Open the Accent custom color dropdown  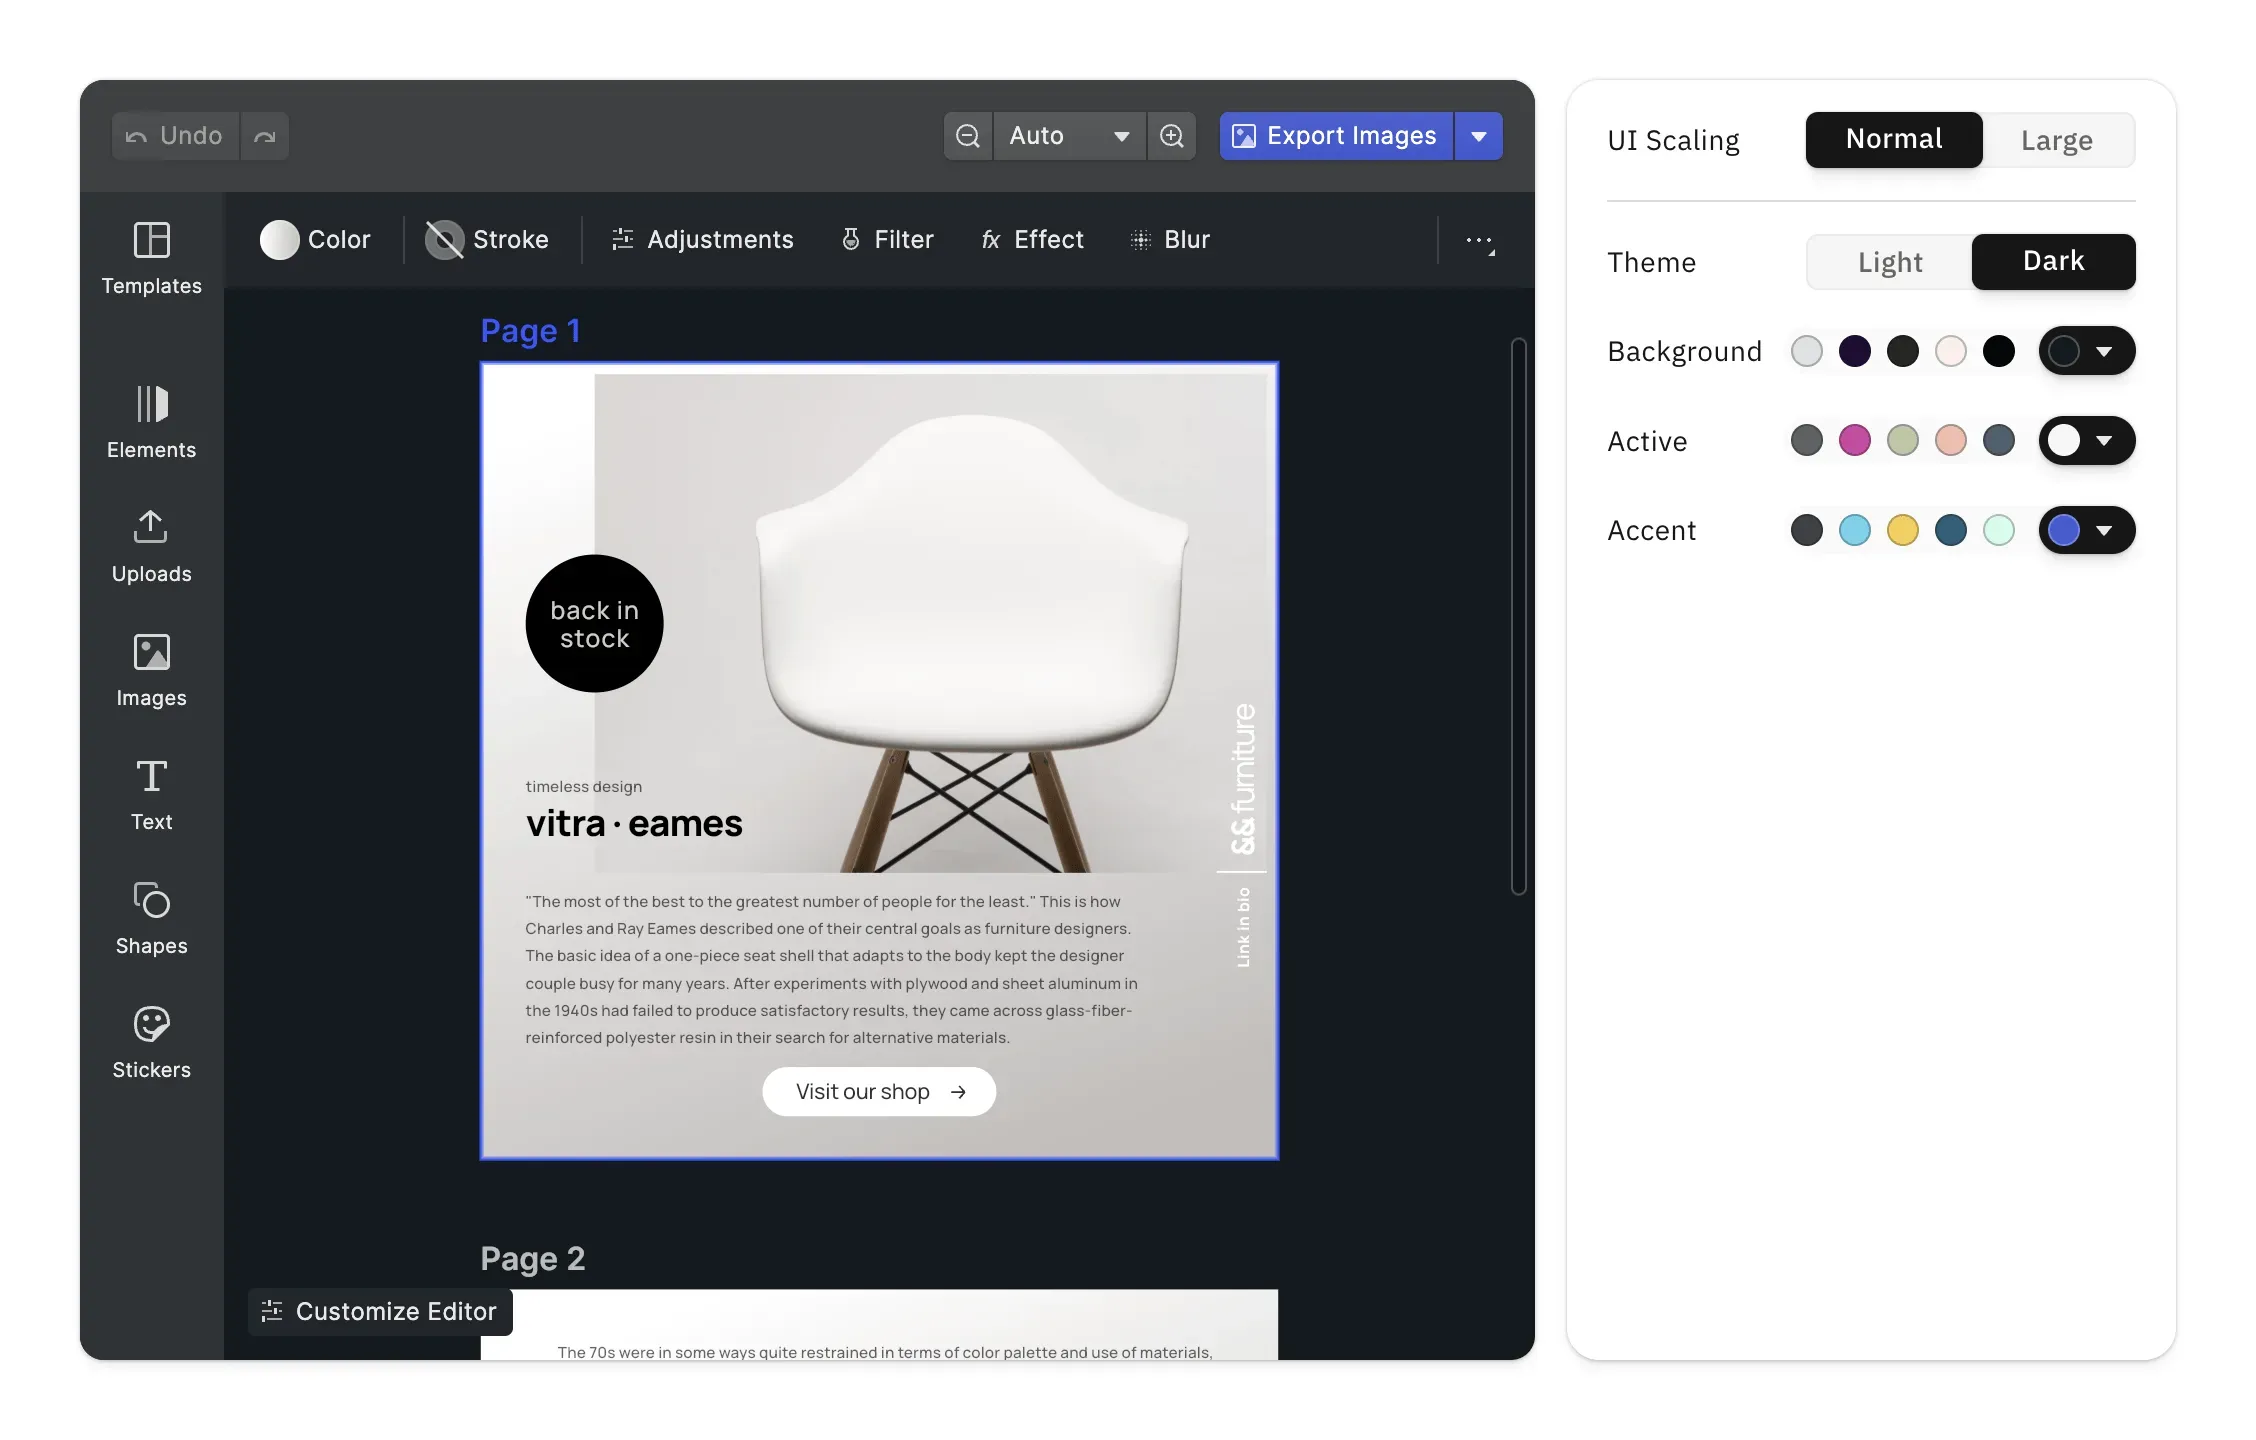pyautogui.click(x=2087, y=530)
